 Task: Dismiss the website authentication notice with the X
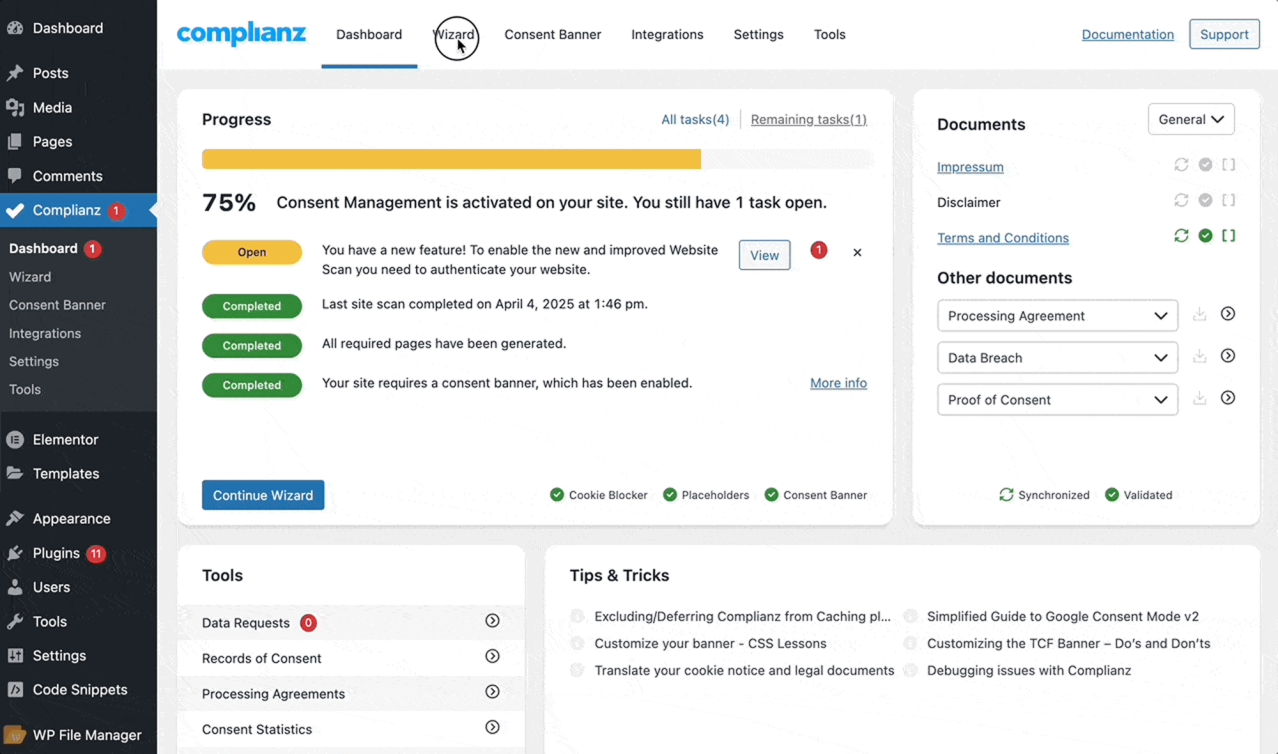point(857,252)
